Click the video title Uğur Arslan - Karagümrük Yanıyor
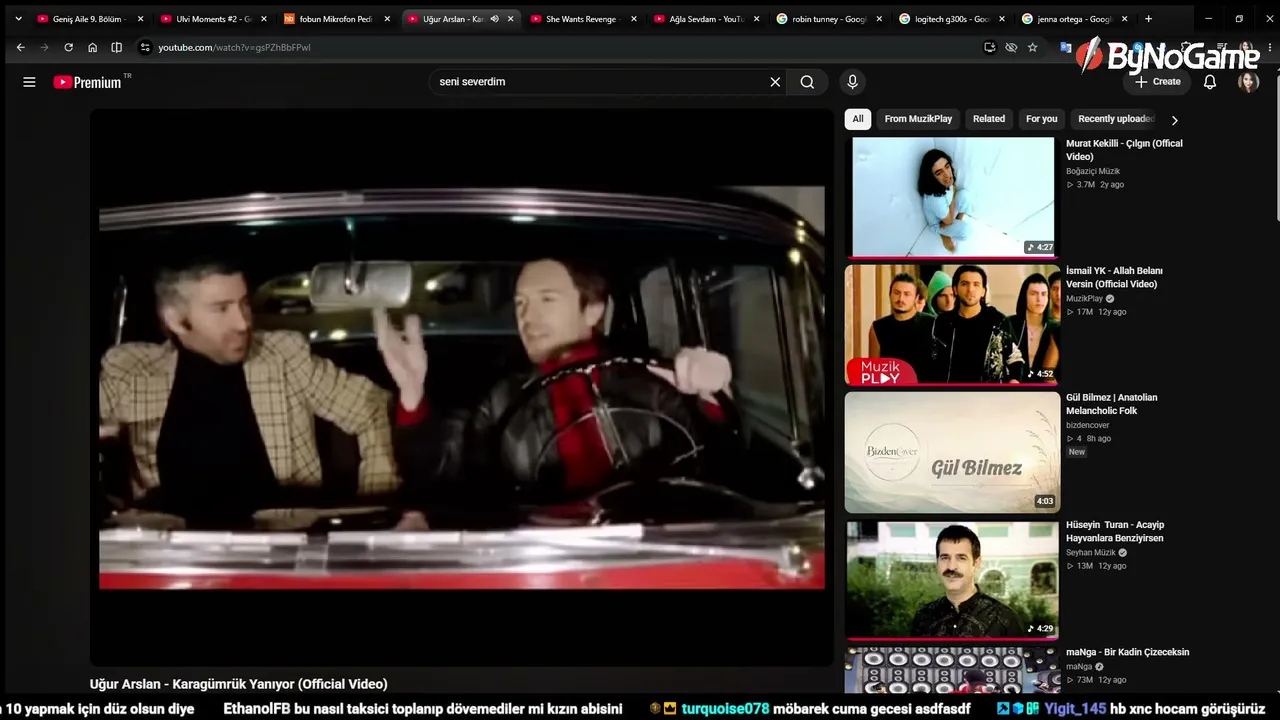 [x=238, y=684]
